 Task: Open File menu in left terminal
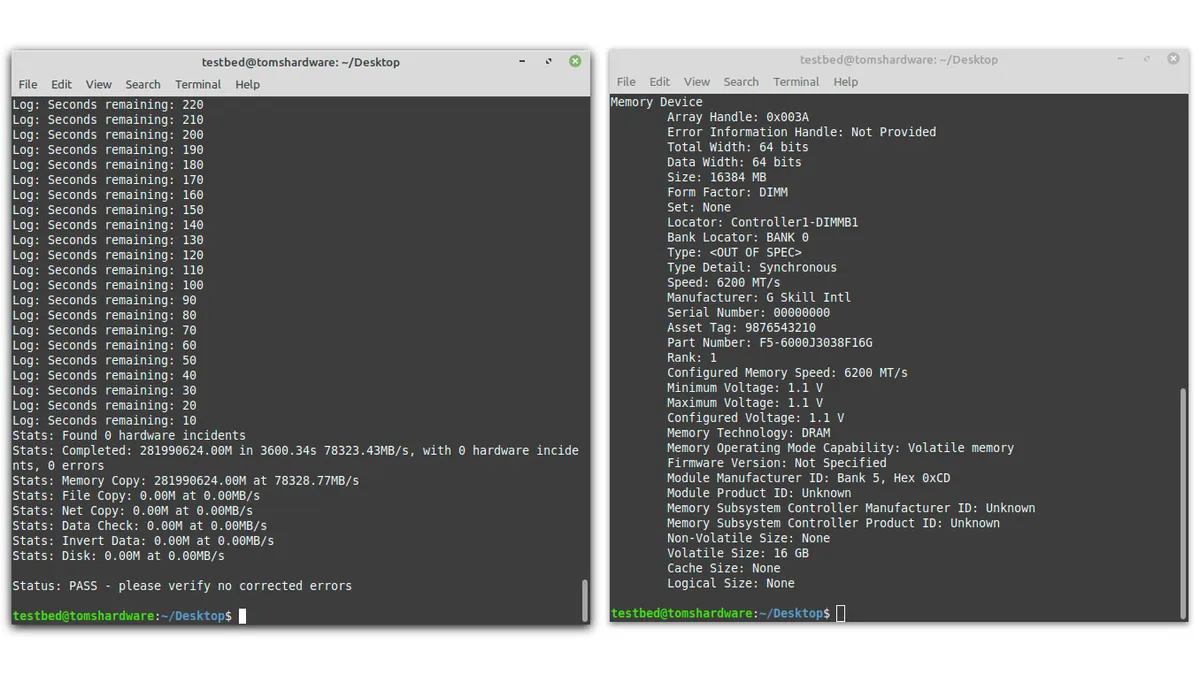[28, 85]
